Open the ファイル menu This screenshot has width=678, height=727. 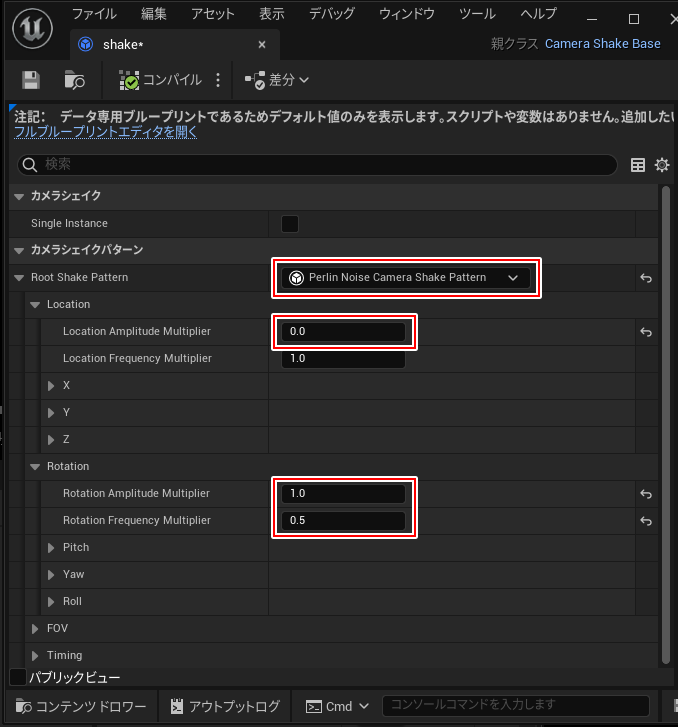tap(94, 14)
